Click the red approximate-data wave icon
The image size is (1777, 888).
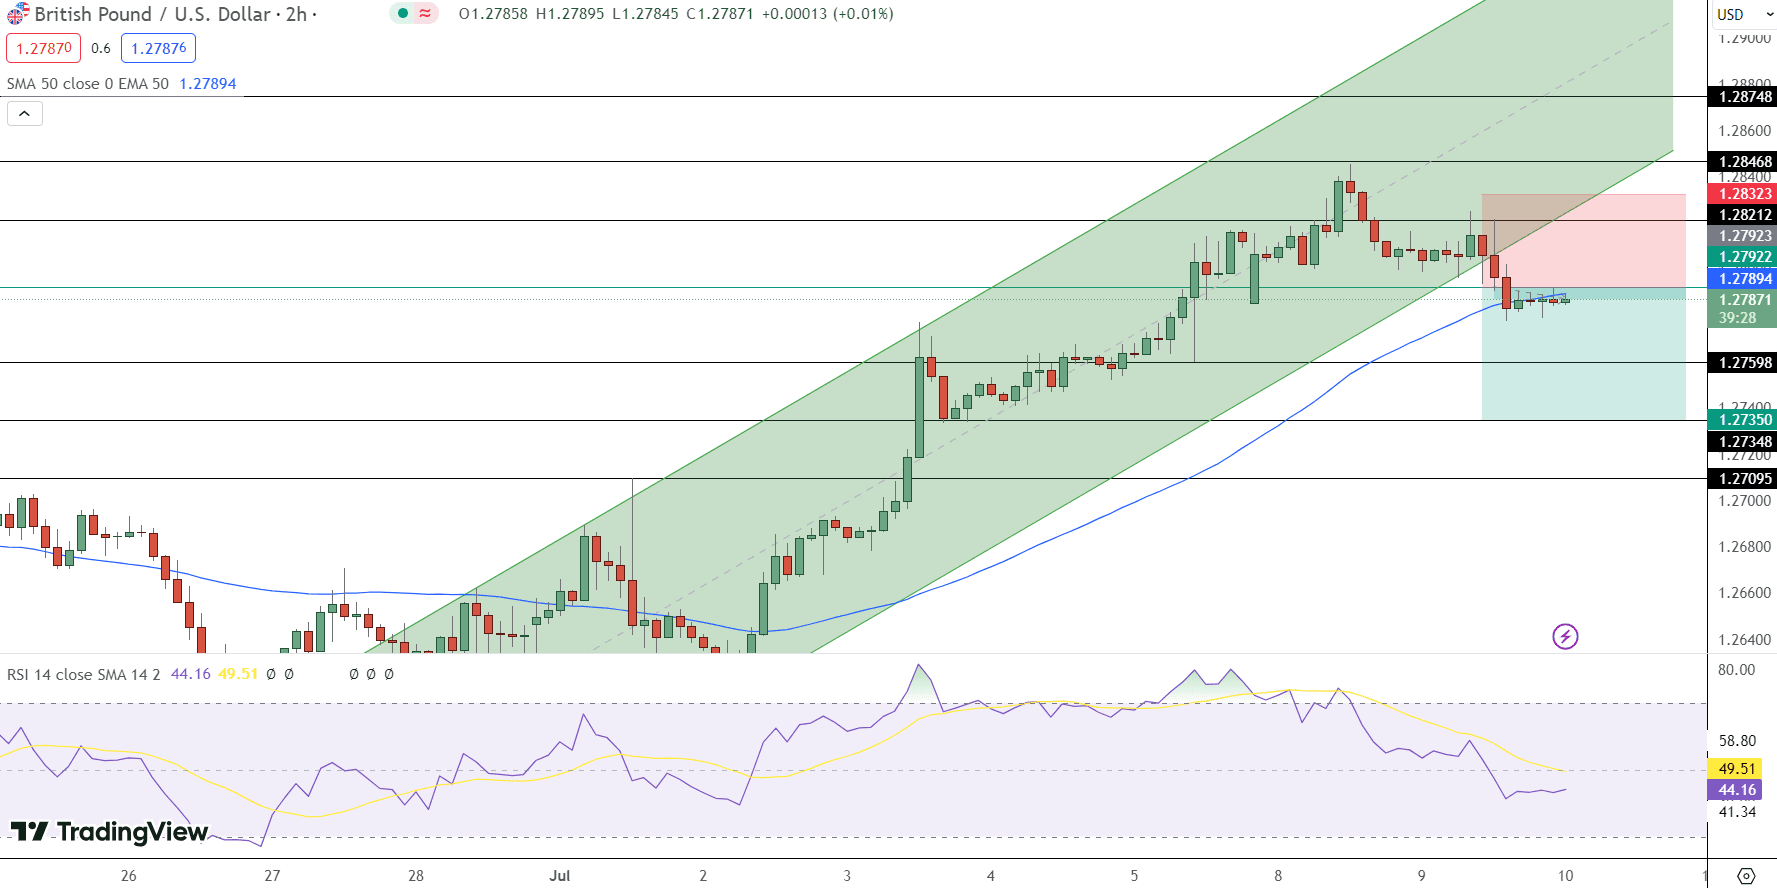[425, 14]
